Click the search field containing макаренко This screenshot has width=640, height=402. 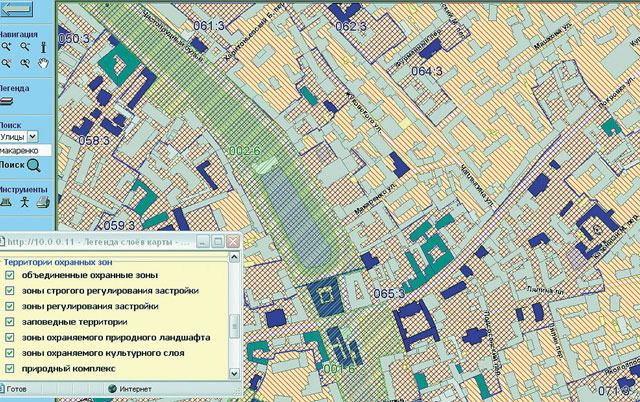point(25,151)
